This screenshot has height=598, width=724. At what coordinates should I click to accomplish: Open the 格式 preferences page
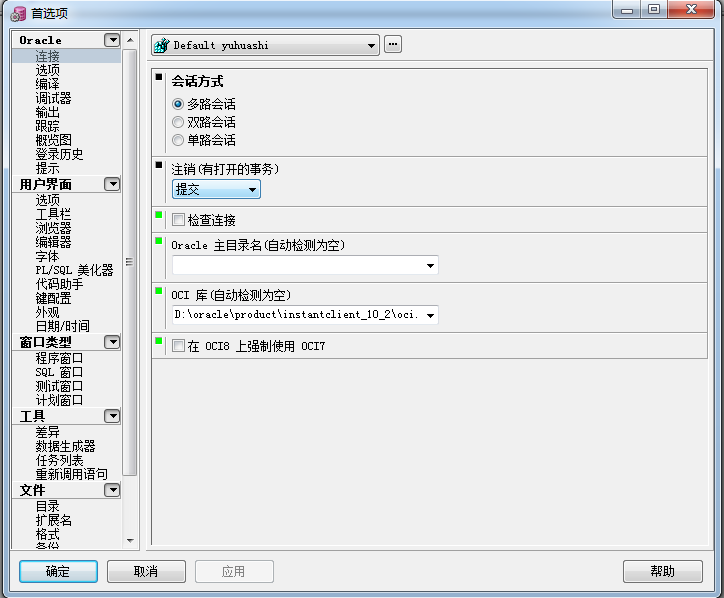48,534
